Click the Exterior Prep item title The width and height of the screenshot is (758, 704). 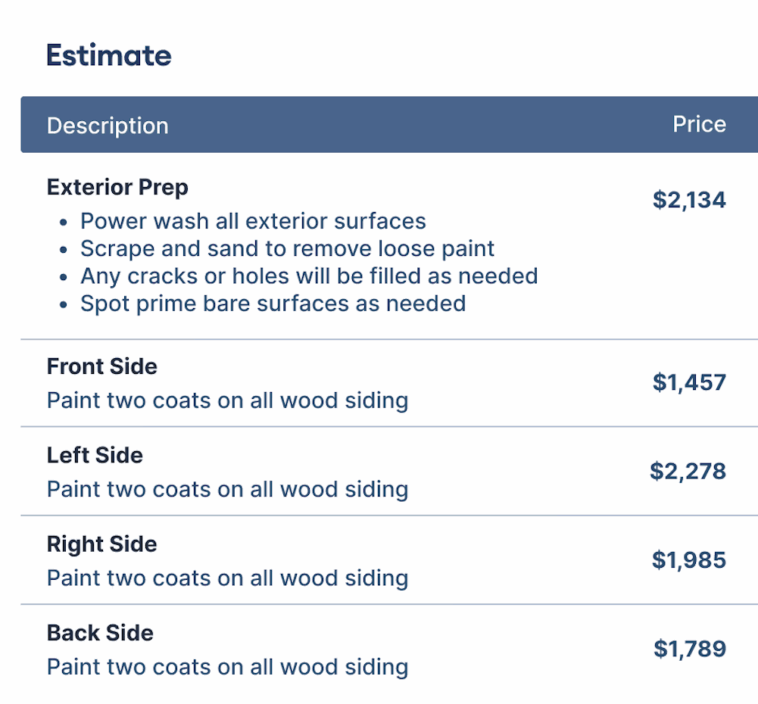click(x=117, y=187)
